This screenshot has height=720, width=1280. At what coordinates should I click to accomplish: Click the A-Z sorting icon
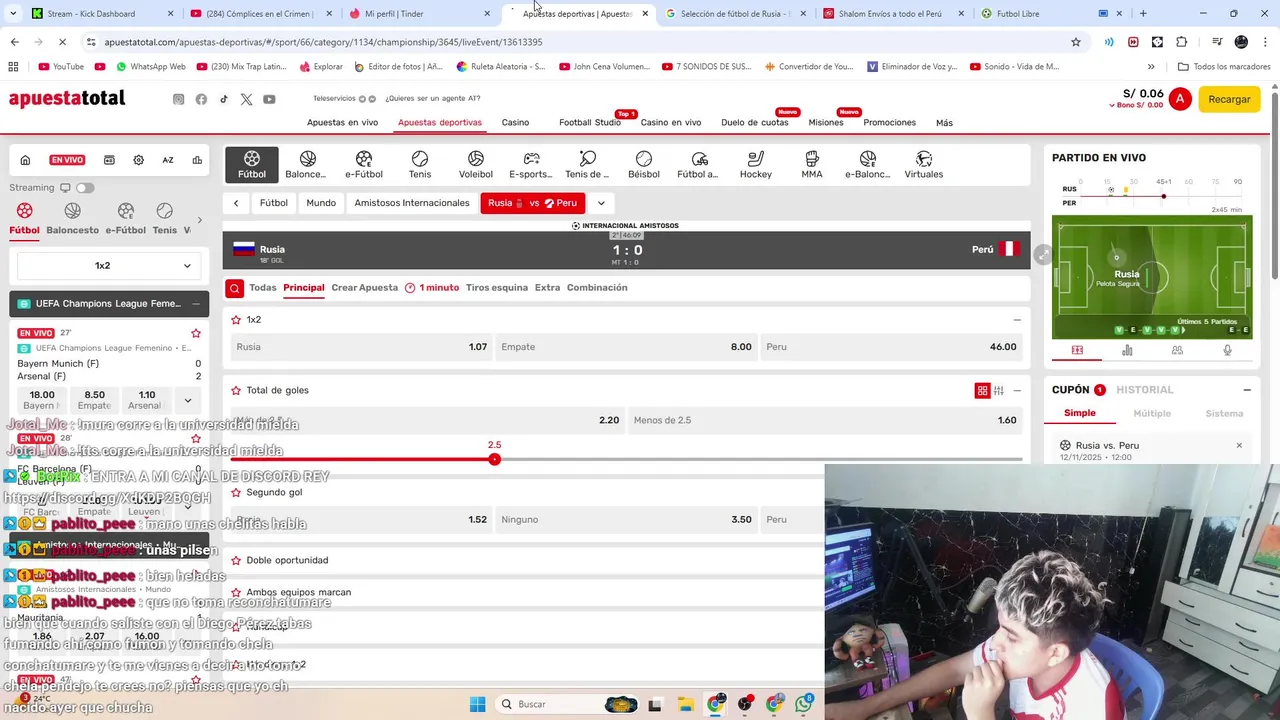point(168,160)
